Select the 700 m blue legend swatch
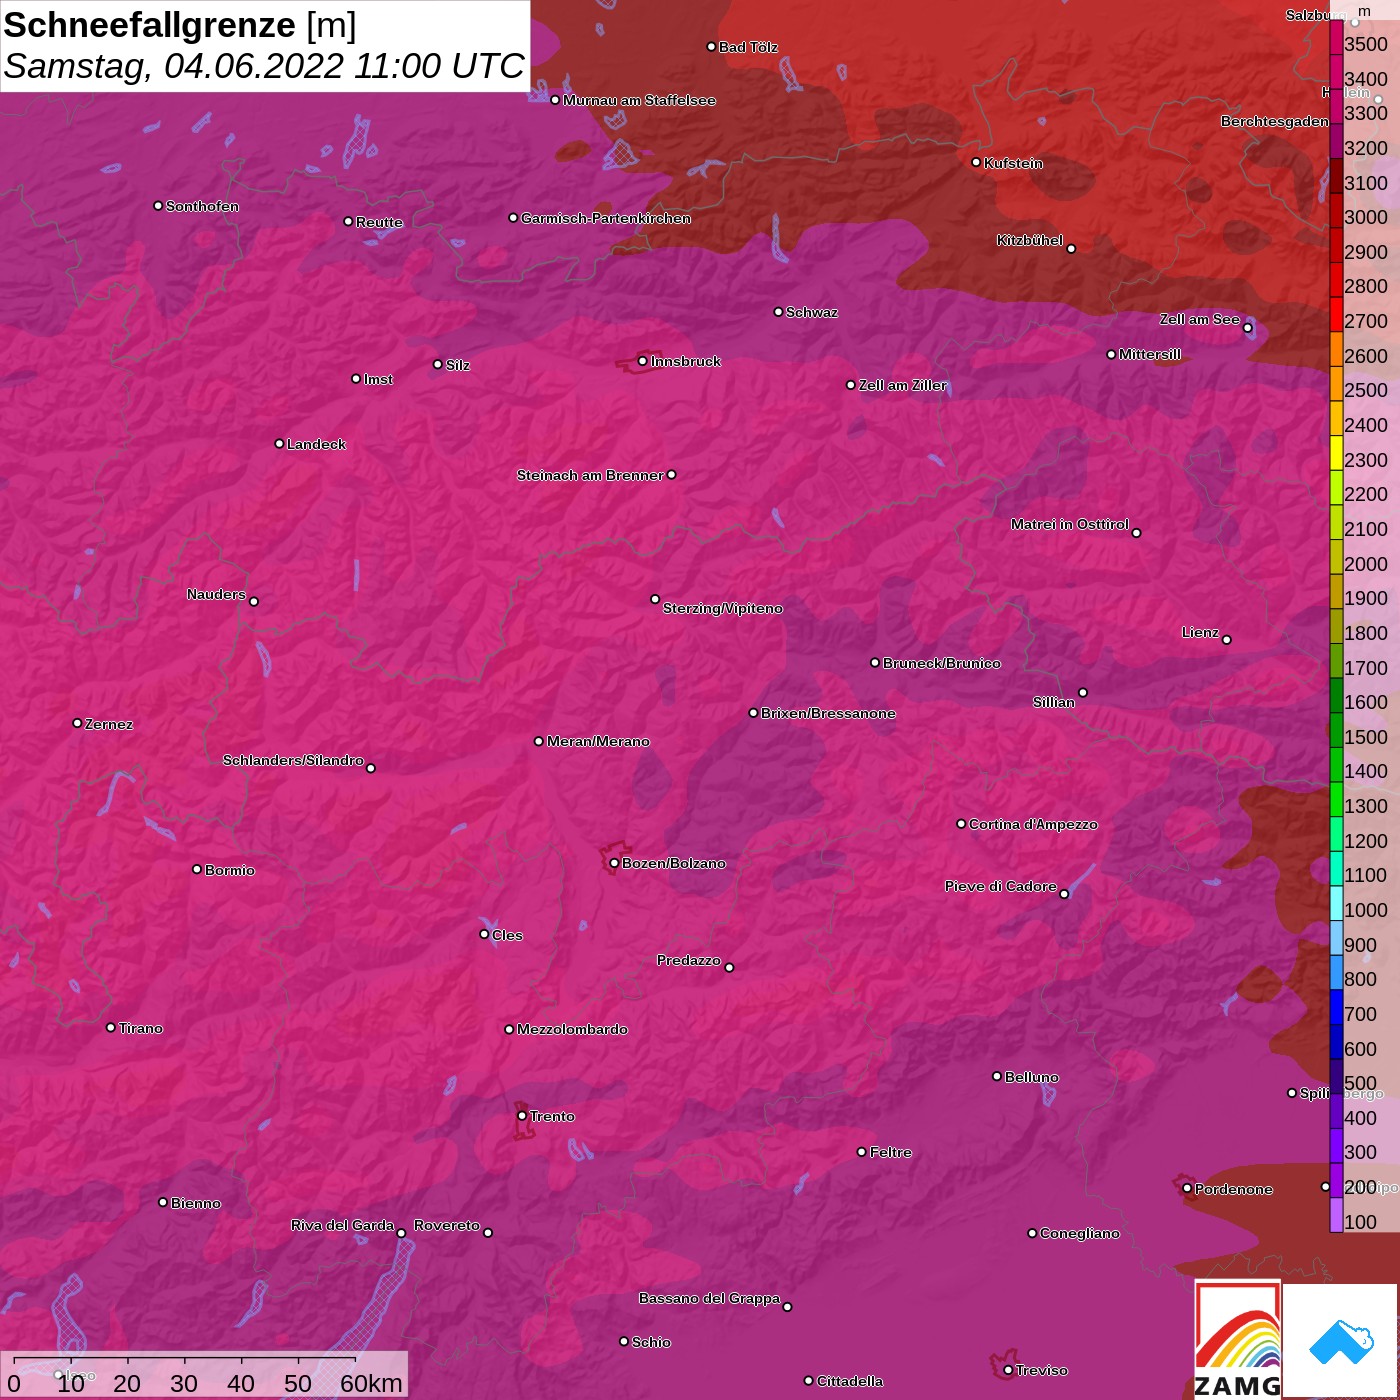This screenshot has width=1400, height=1400. point(1336,1007)
